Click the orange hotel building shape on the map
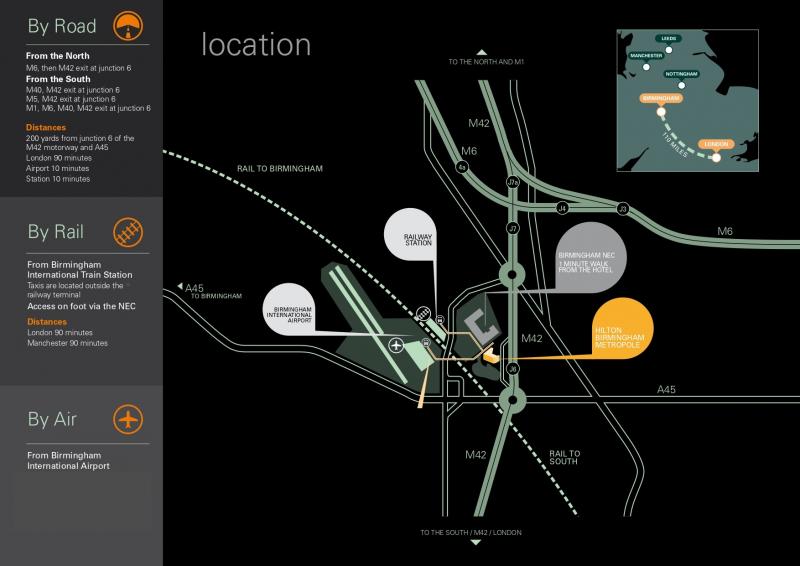The width and height of the screenshot is (800, 566). click(490, 357)
